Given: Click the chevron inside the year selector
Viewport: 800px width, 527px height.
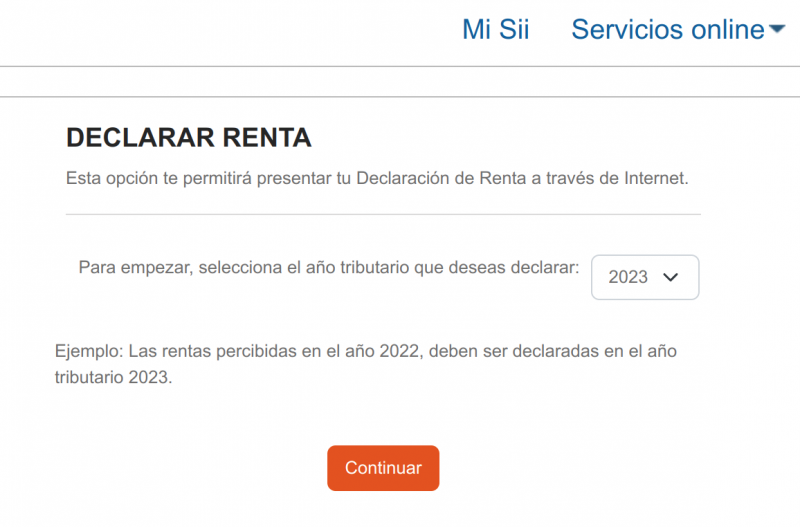Looking at the screenshot, I should point(671,277).
